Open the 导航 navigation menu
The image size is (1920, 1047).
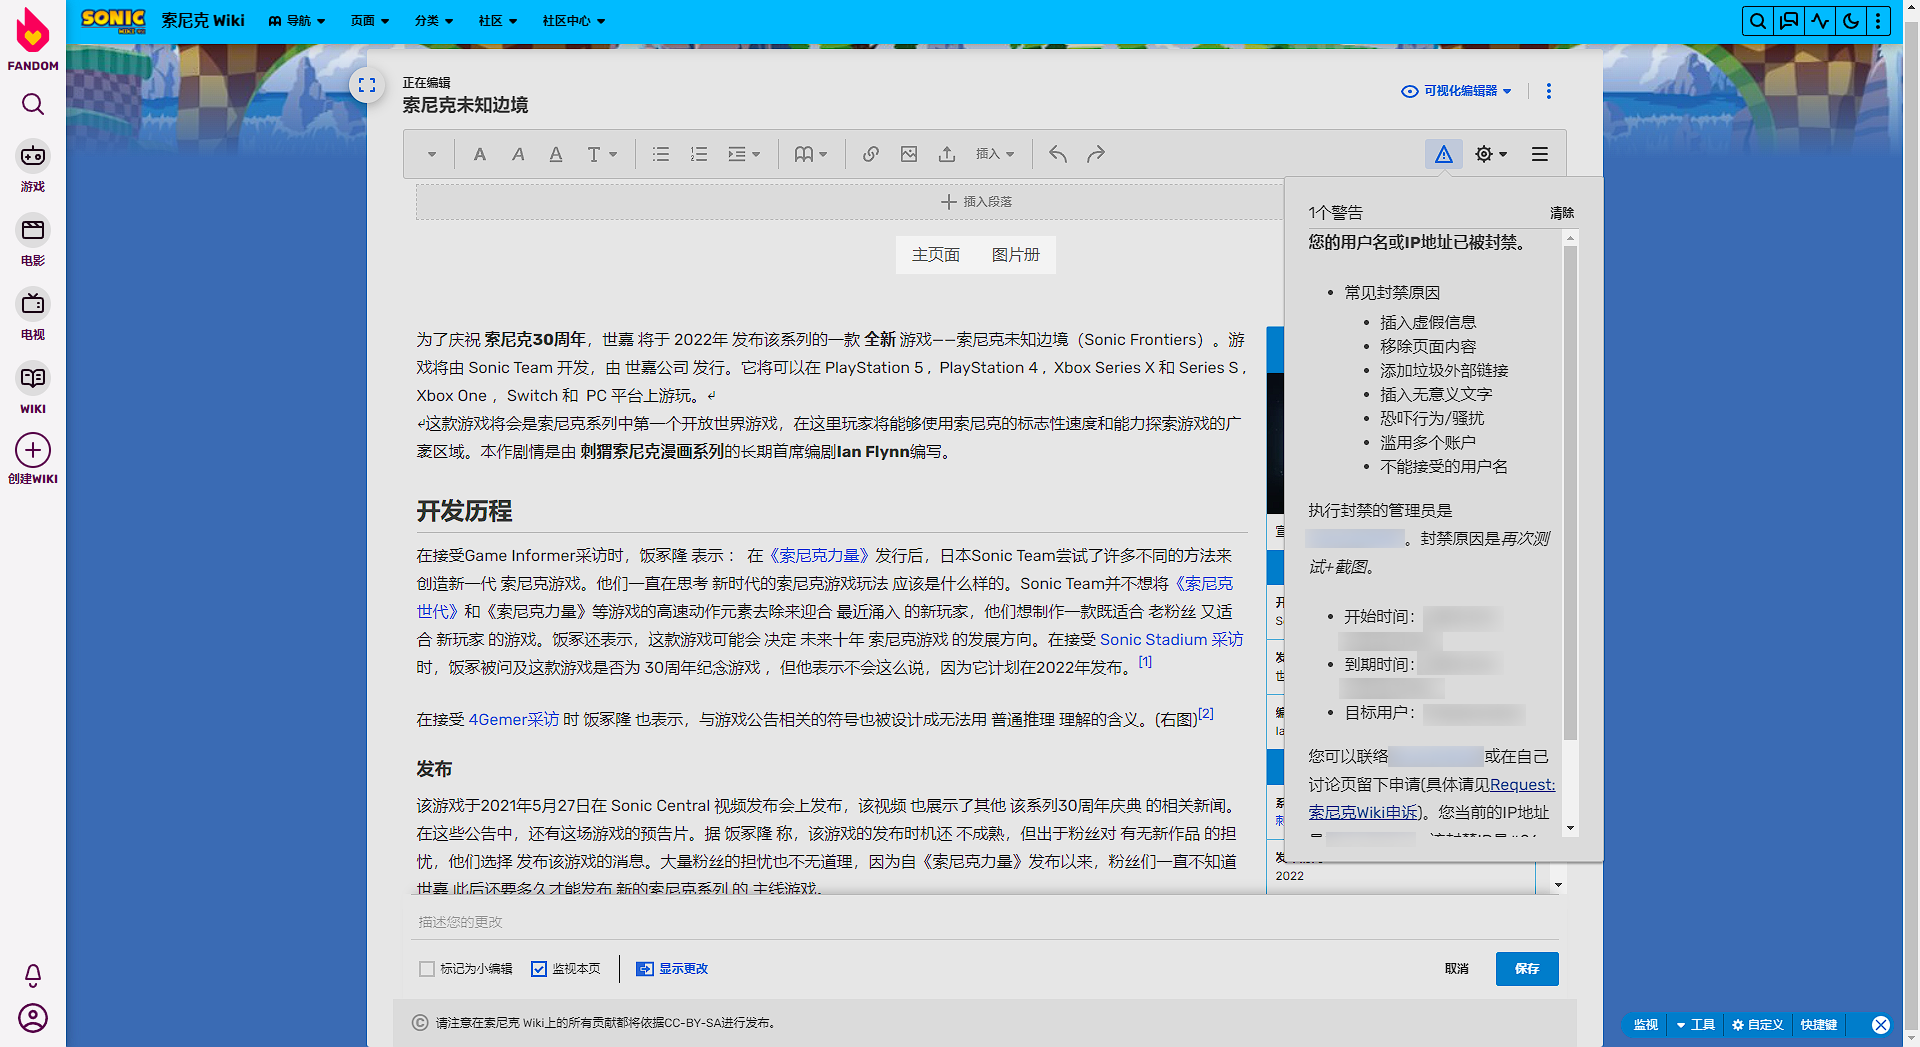pyautogui.click(x=297, y=21)
